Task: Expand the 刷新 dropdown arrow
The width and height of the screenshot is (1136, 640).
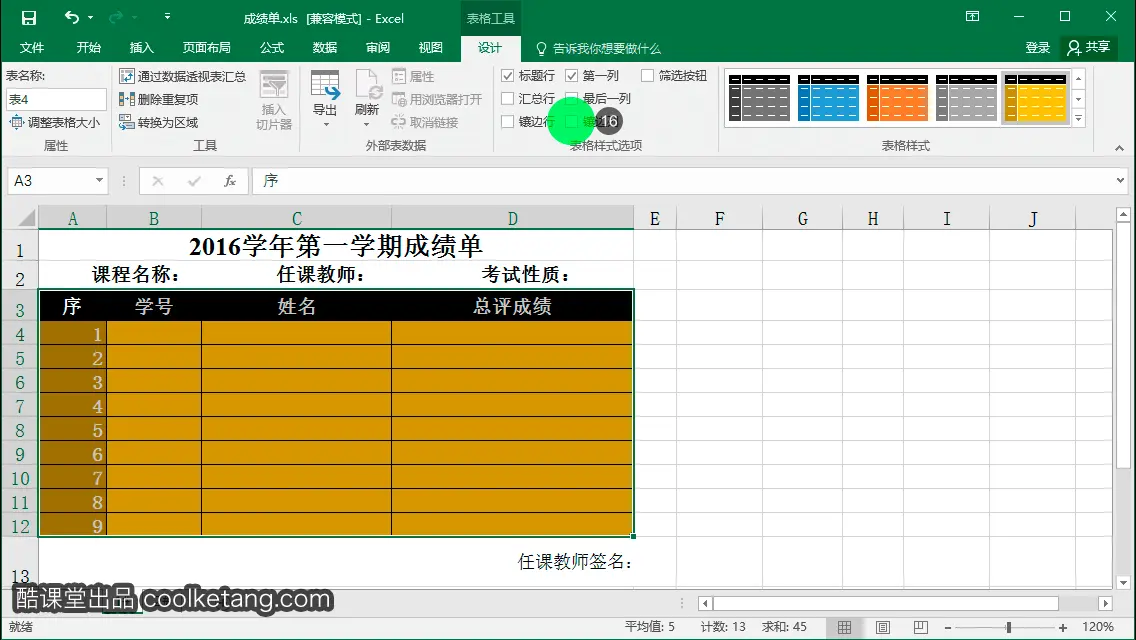Action: tap(367, 125)
